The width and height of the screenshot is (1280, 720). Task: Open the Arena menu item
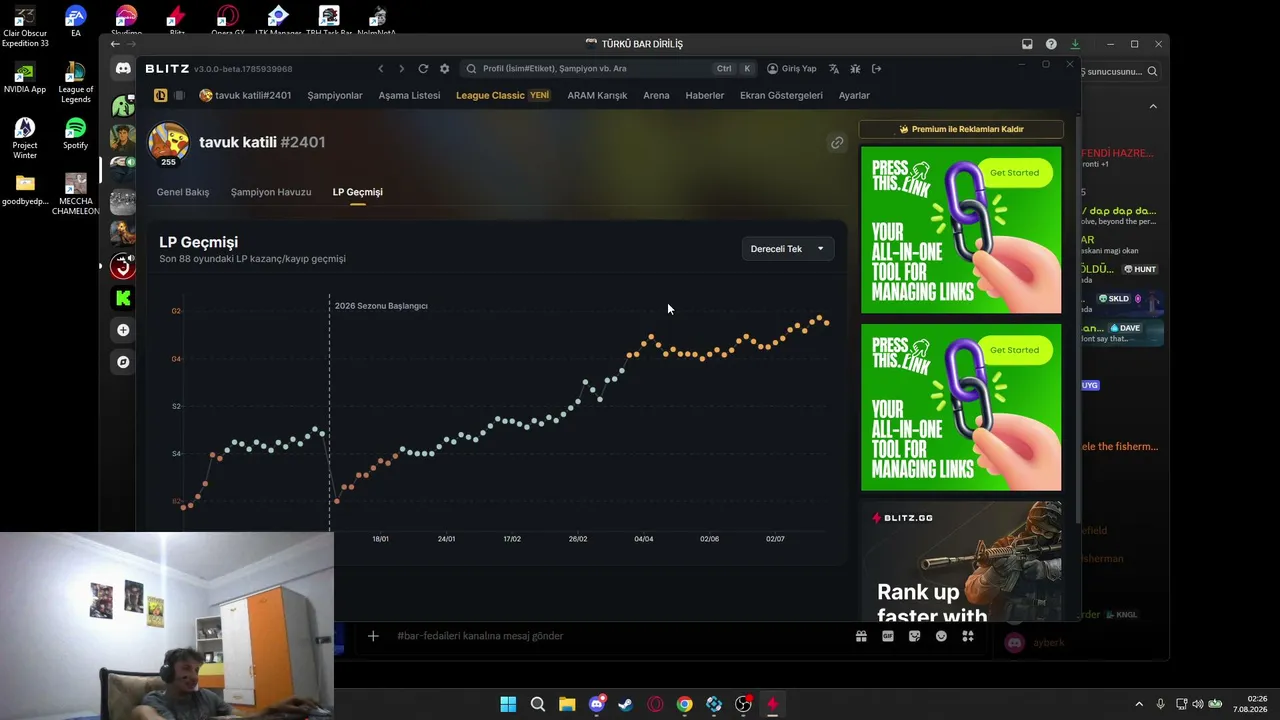pyautogui.click(x=656, y=95)
